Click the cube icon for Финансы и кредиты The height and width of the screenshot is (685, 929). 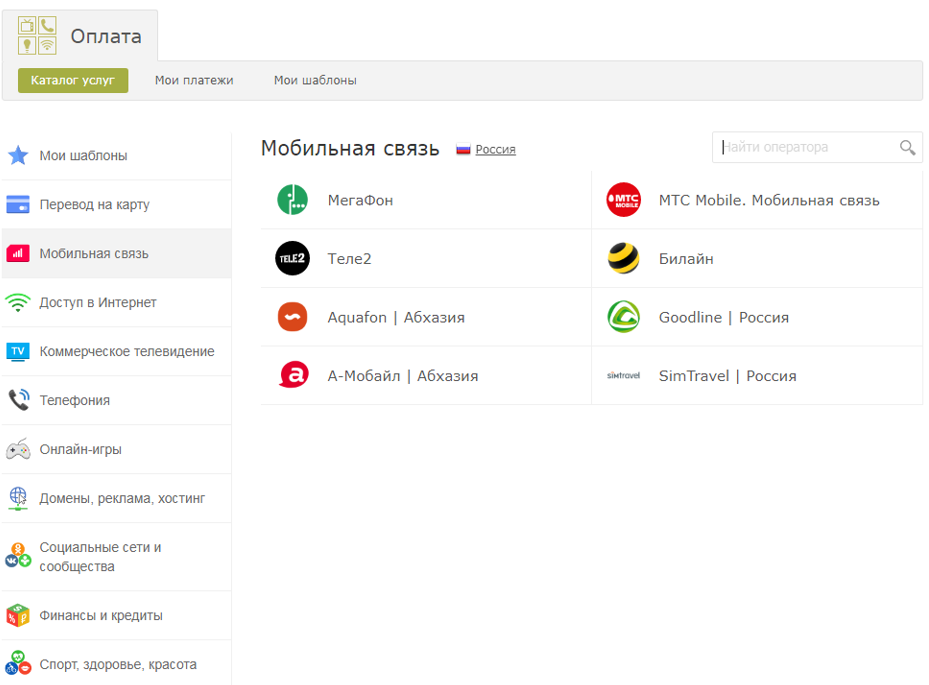coord(18,615)
